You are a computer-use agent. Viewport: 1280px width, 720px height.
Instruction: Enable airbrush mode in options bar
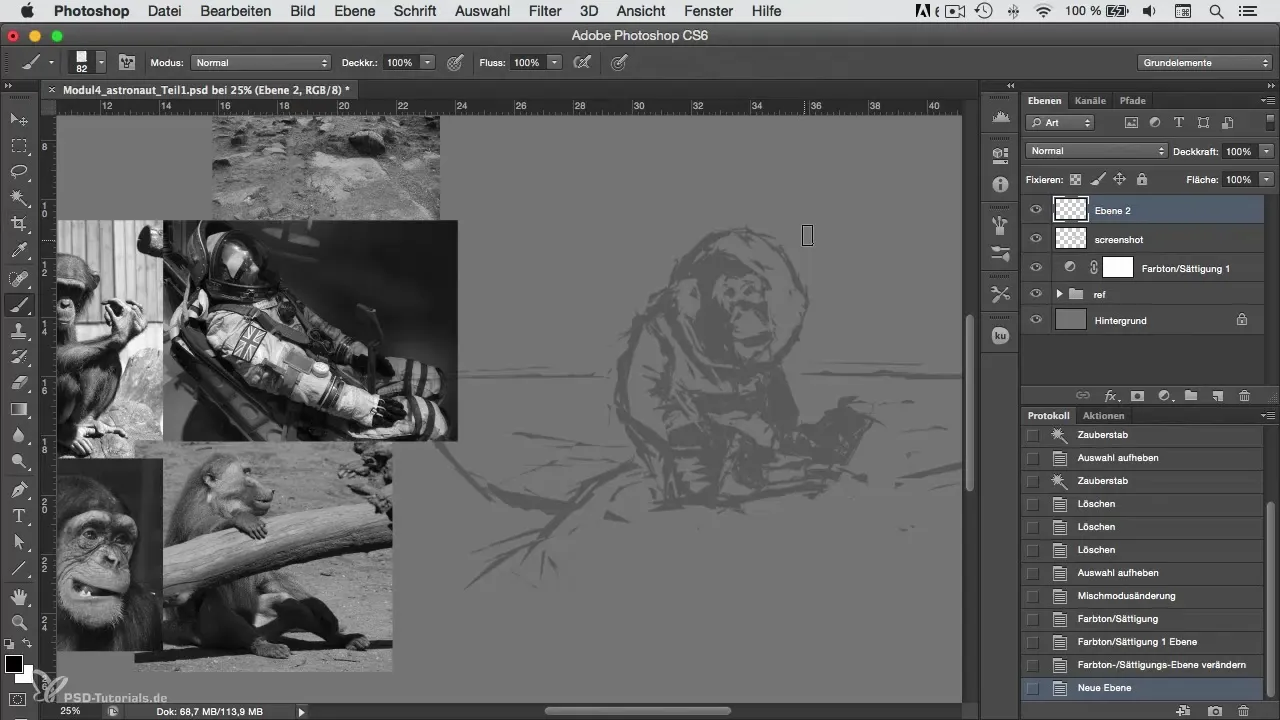click(x=581, y=62)
